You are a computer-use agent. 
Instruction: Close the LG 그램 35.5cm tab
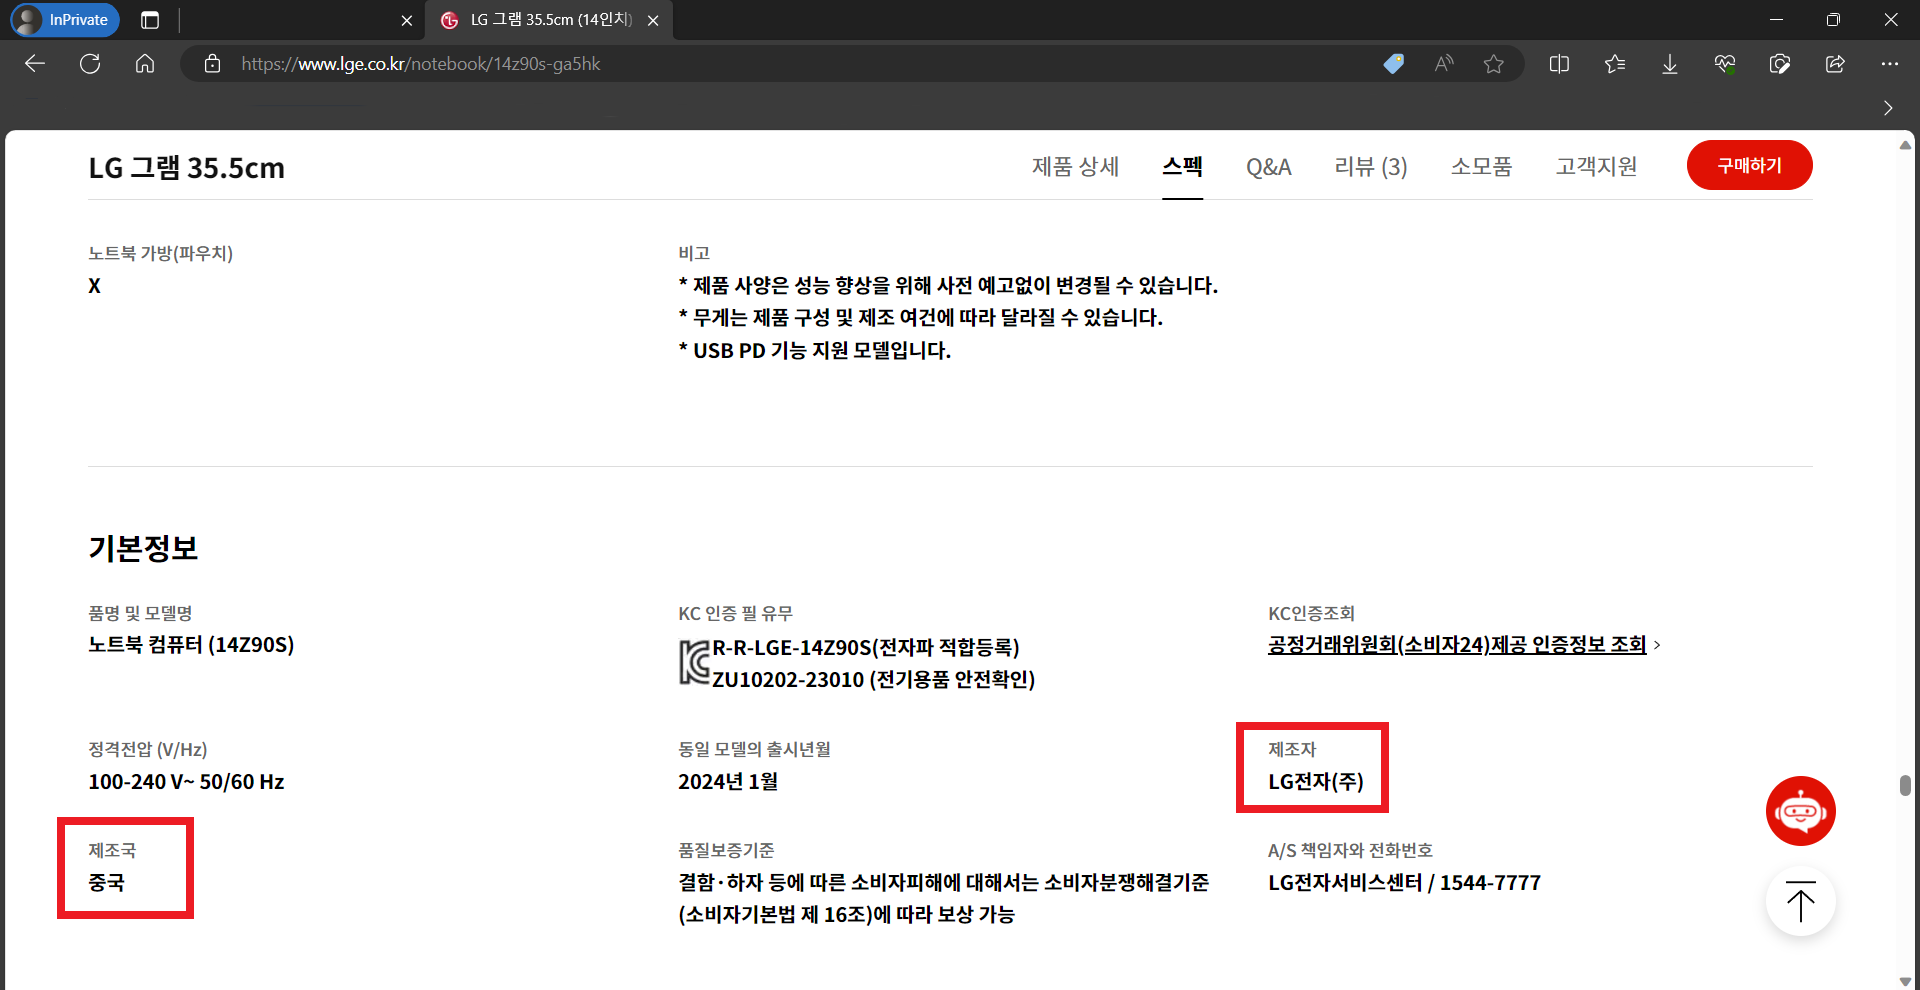click(653, 20)
